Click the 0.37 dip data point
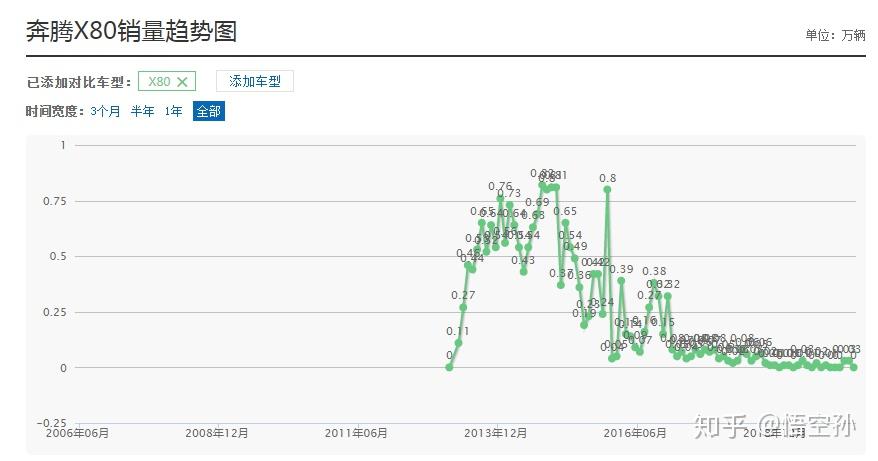 click(x=561, y=285)
